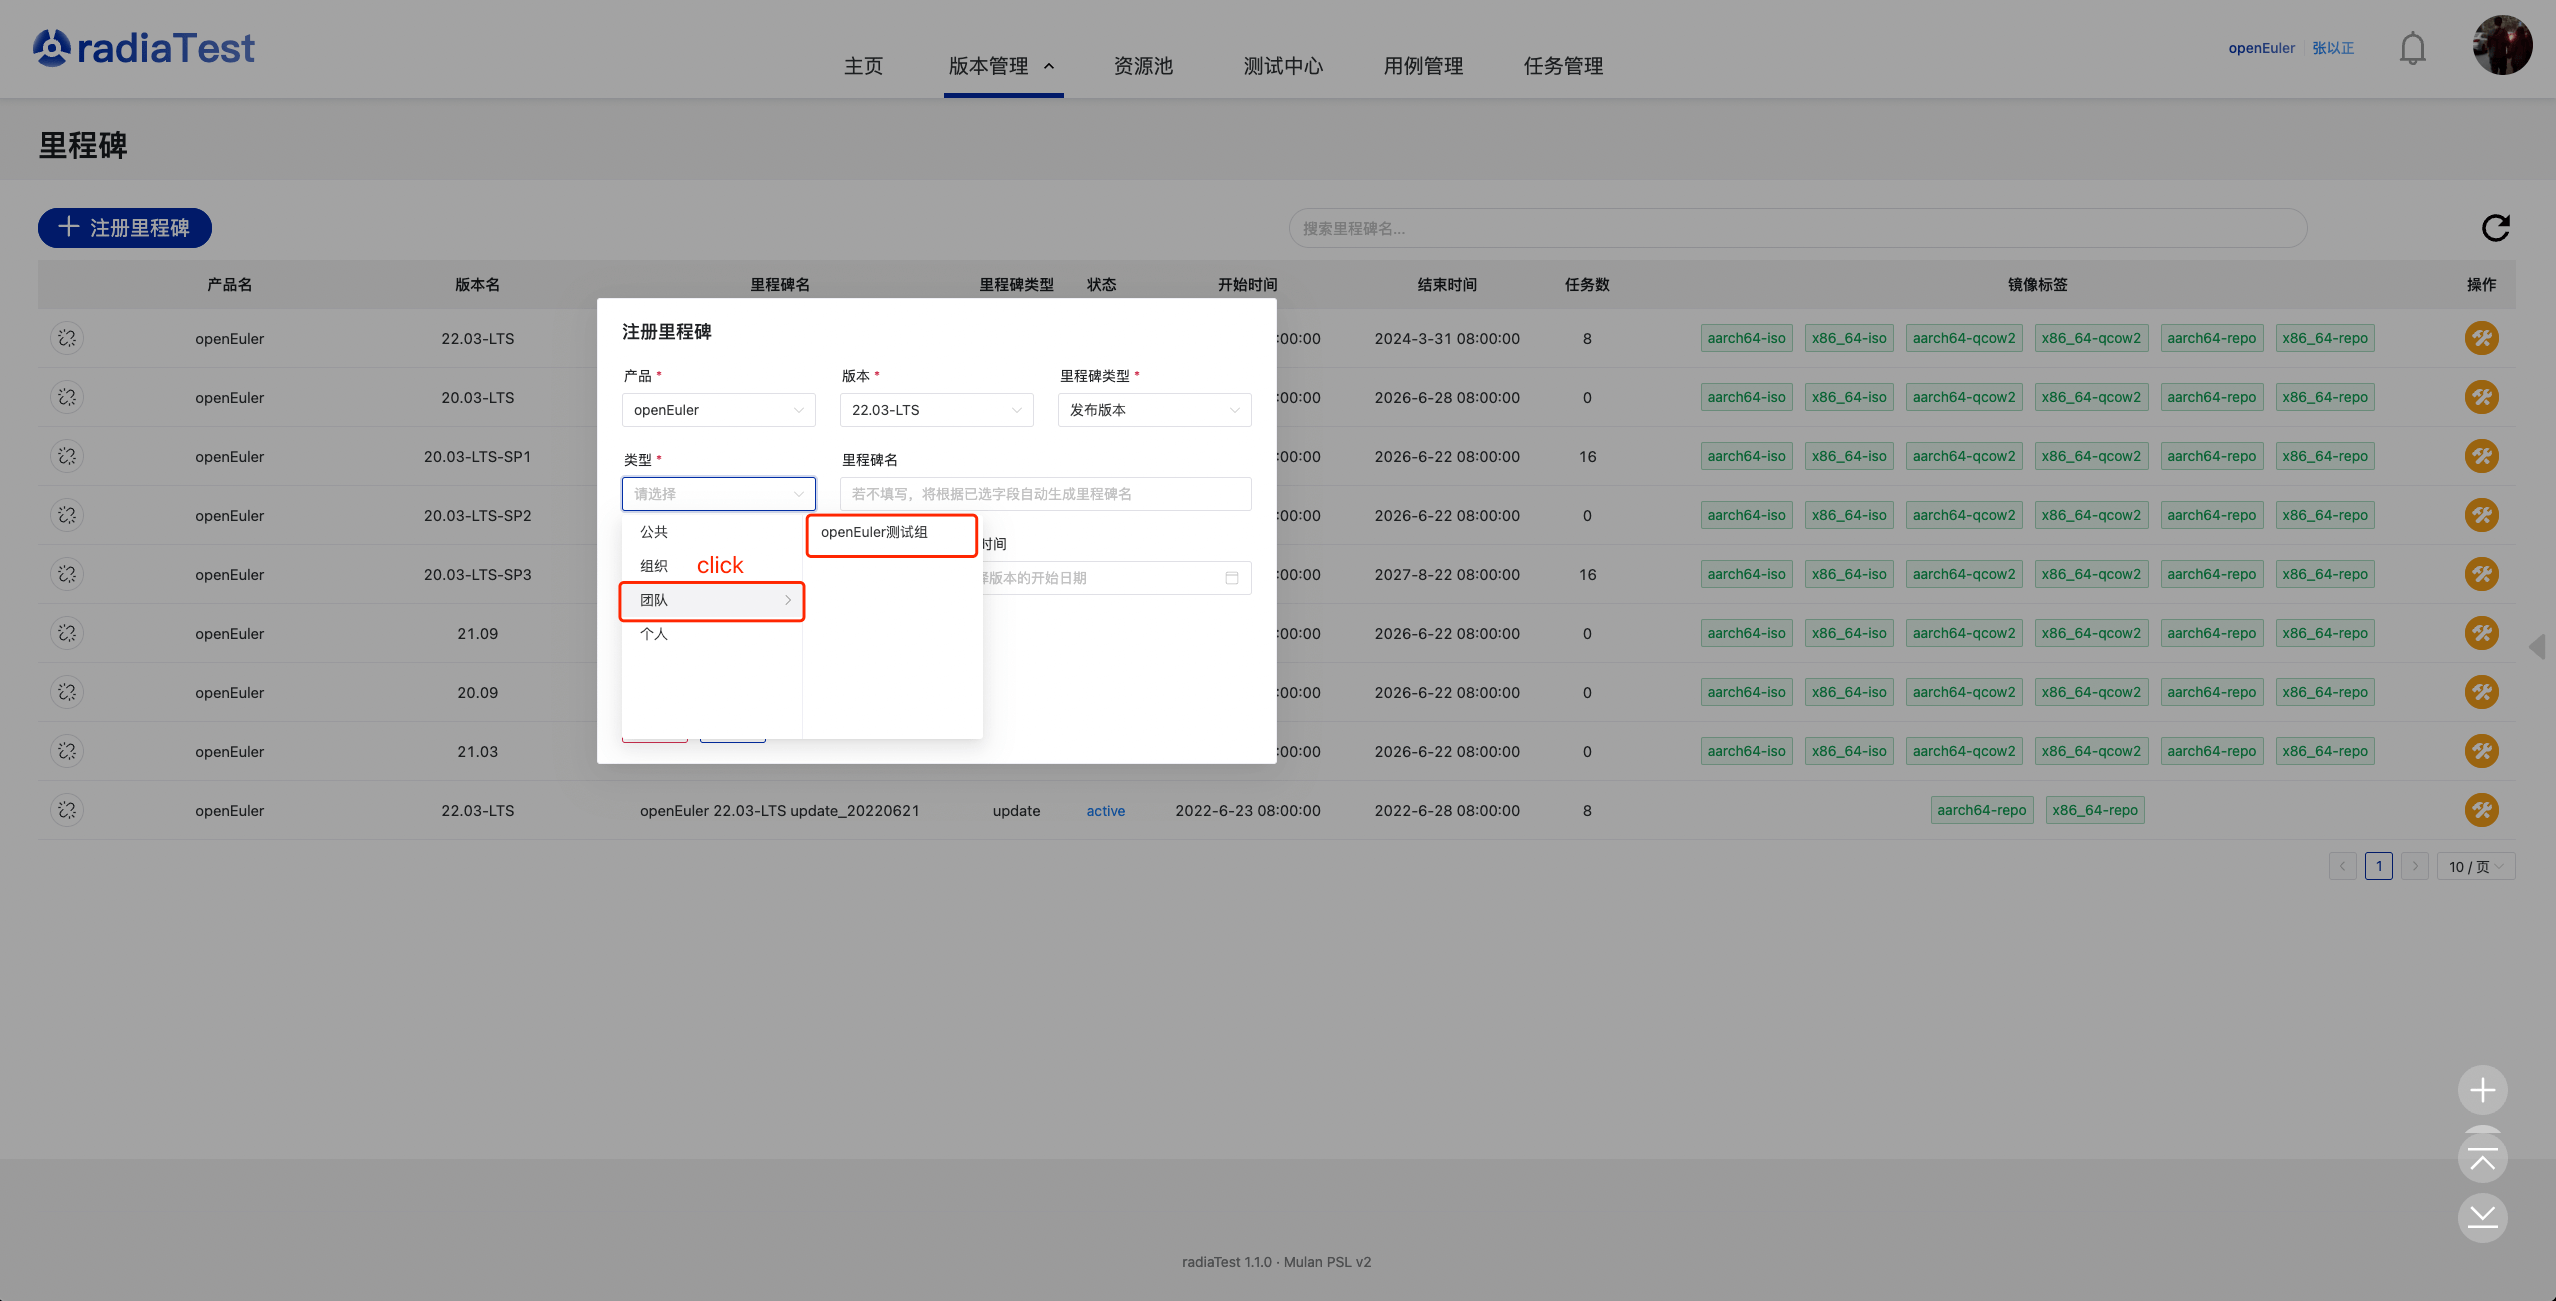Click calendar icon in start date field
2556x1301 pixels.
[1231, 578]
